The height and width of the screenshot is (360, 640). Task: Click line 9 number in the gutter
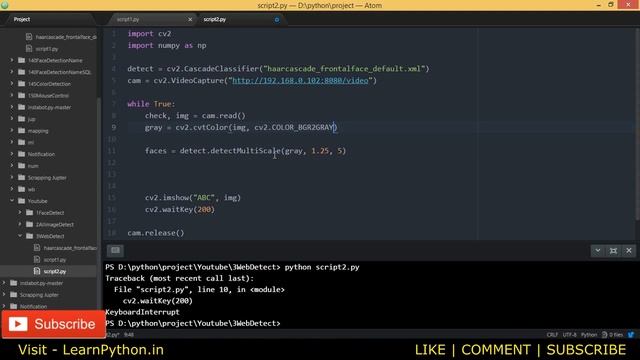pos(113,127)
